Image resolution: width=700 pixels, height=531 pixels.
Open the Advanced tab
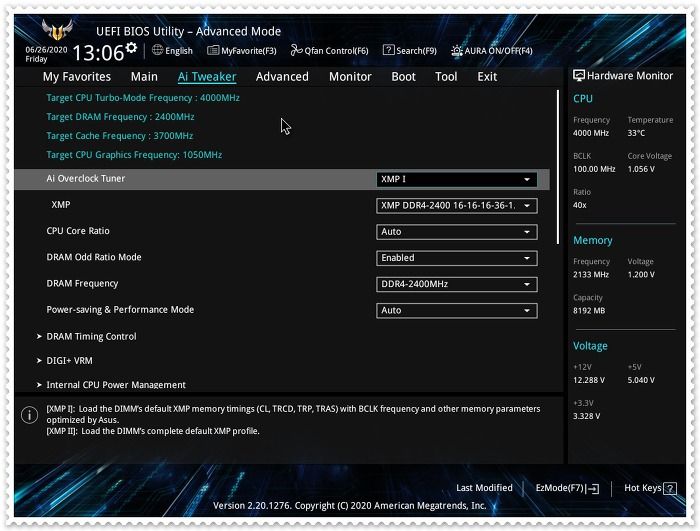click(x=282, y=77)
